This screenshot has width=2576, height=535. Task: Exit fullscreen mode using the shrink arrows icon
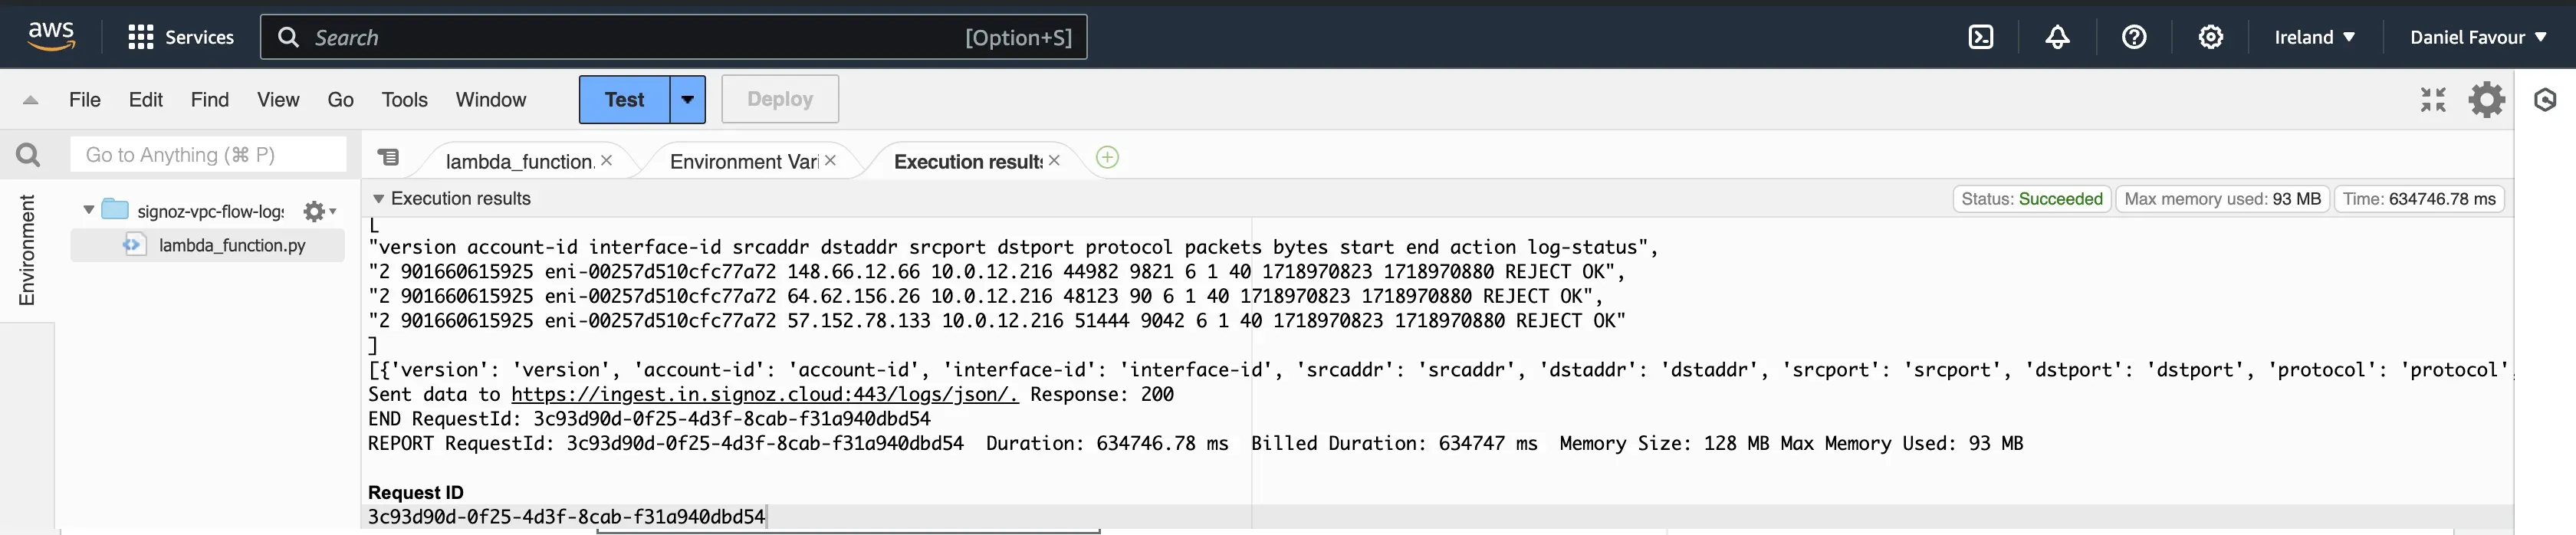[x=2433, y=99]
